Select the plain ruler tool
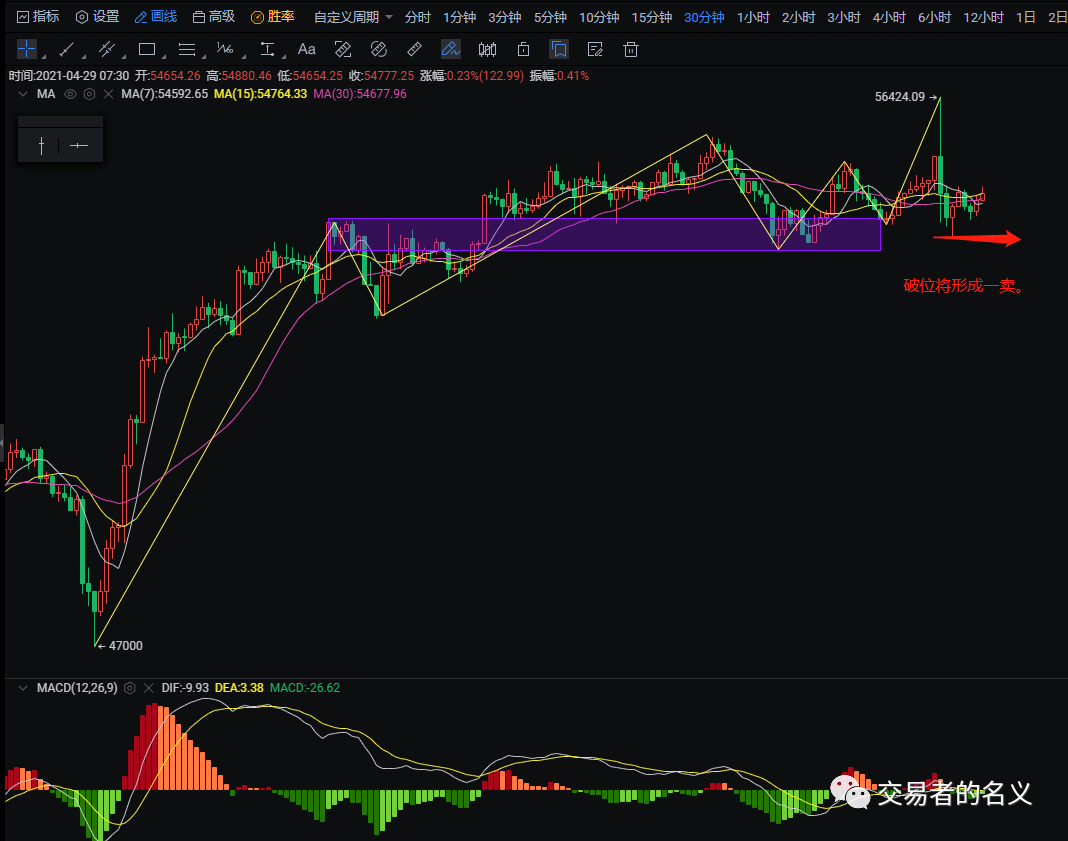 (x=414, y=49)
